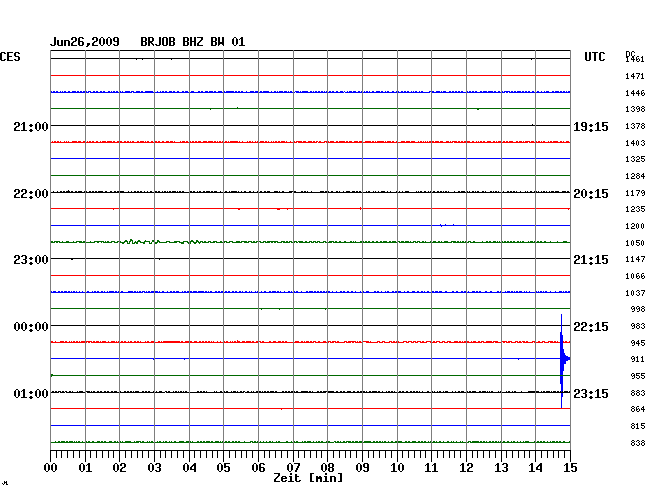Click the DC value 1066
The image size is (650, 494).
635,276
